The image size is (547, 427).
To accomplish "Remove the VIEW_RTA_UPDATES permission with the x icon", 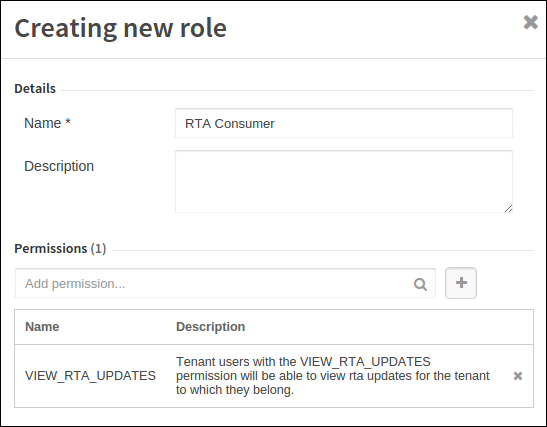I will click(x=518, y=376).
